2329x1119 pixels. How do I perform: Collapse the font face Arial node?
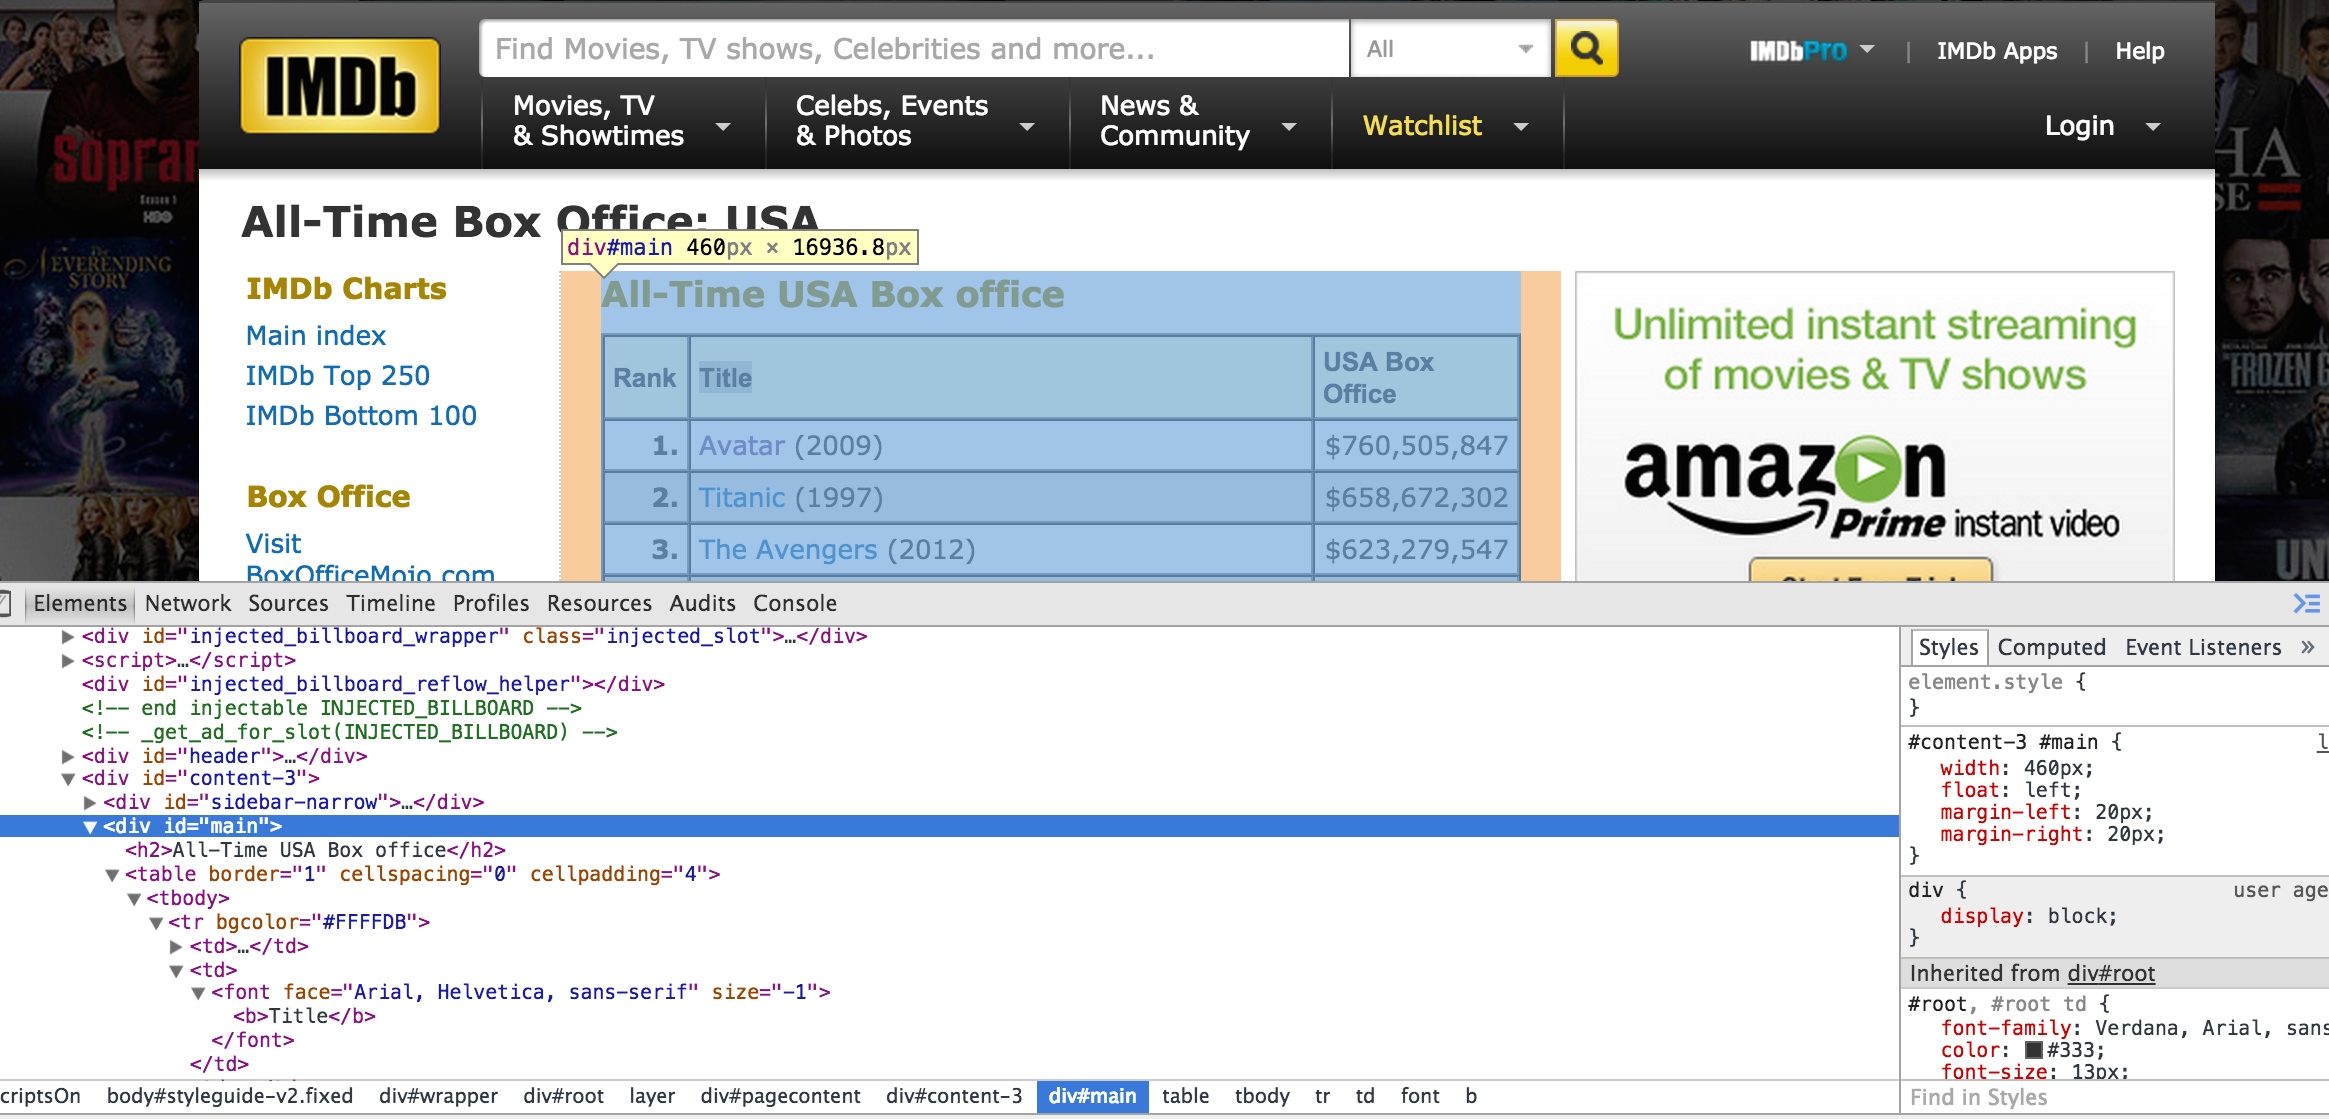(x=198, y=992)
